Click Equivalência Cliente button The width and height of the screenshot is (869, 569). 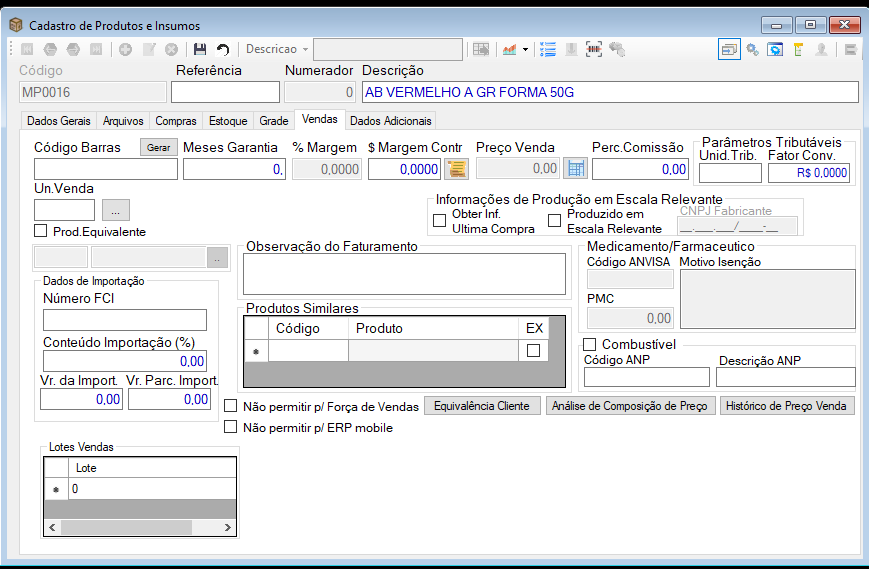click(x=482, y=406)
